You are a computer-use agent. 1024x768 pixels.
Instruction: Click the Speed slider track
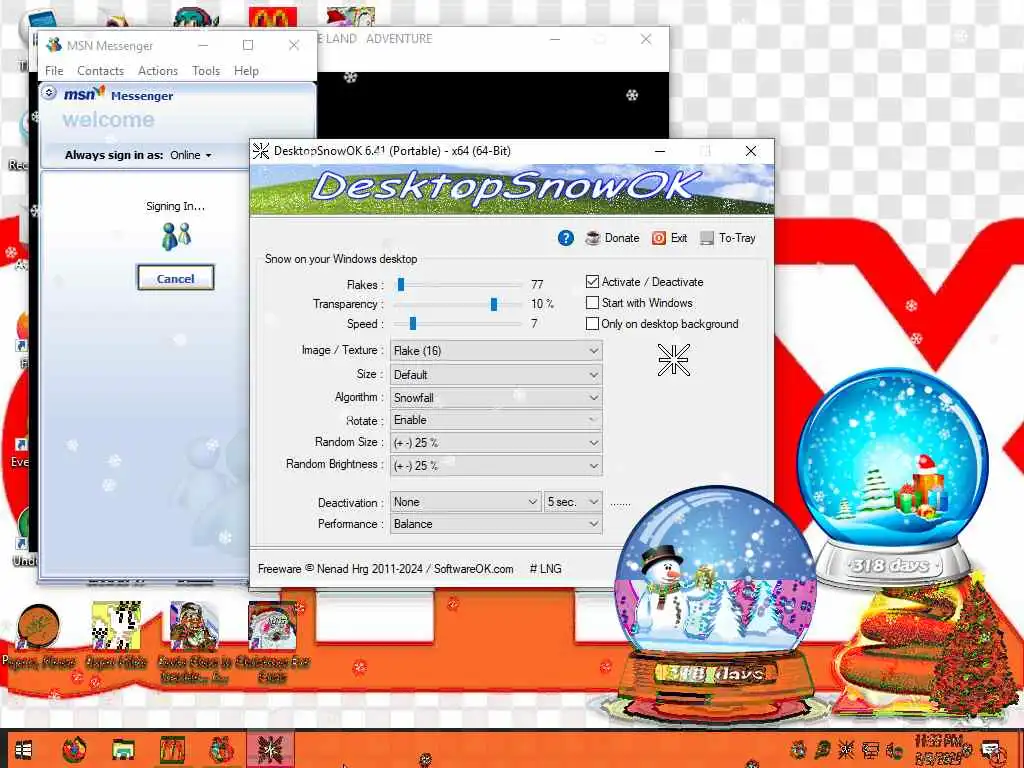[458, 323]
